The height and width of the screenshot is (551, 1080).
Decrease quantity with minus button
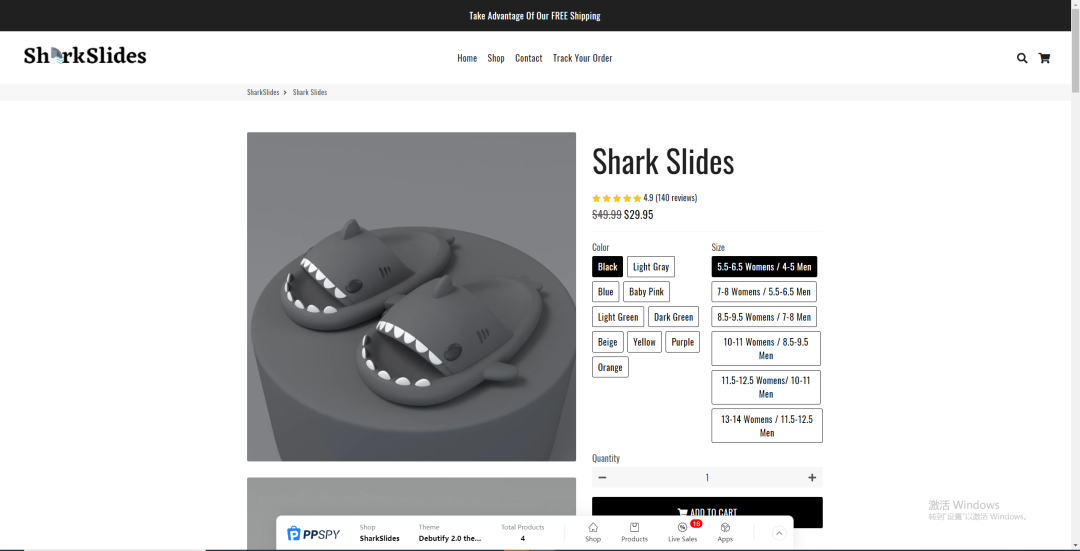(603, 477)
